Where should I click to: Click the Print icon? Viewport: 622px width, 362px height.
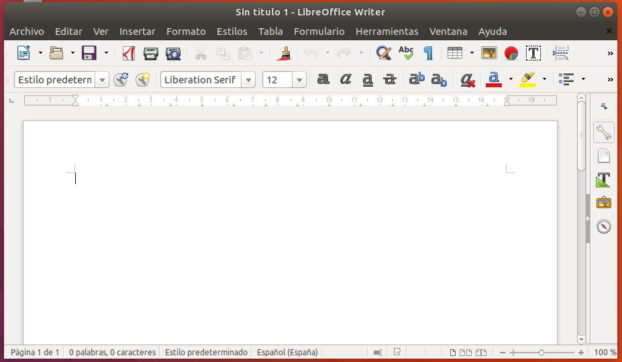(x=151, y=53)
